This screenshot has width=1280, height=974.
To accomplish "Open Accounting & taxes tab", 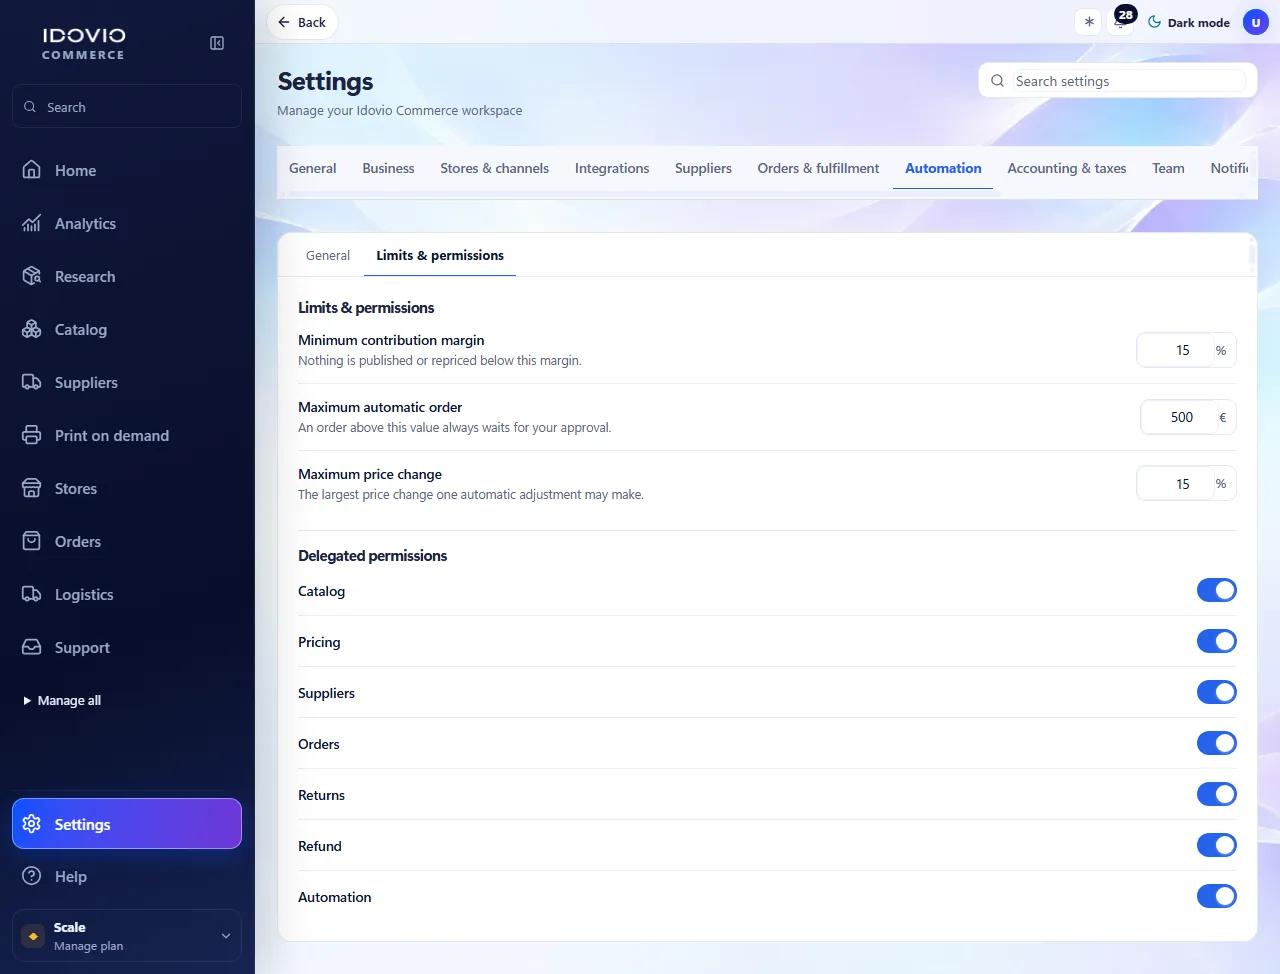I will (x=1067, y=168).
